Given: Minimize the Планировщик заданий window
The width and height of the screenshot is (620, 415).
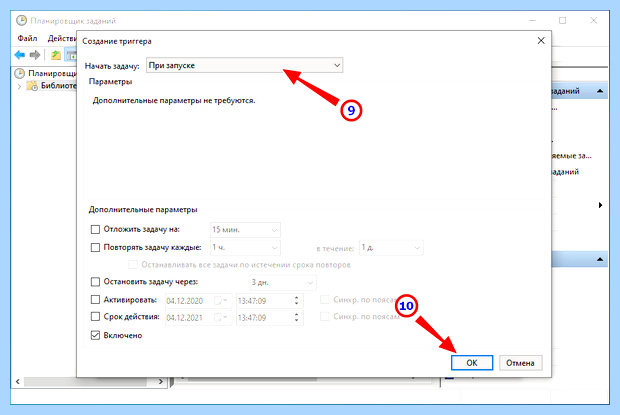Looking at the screenshot, I should (x=532, y=21).
